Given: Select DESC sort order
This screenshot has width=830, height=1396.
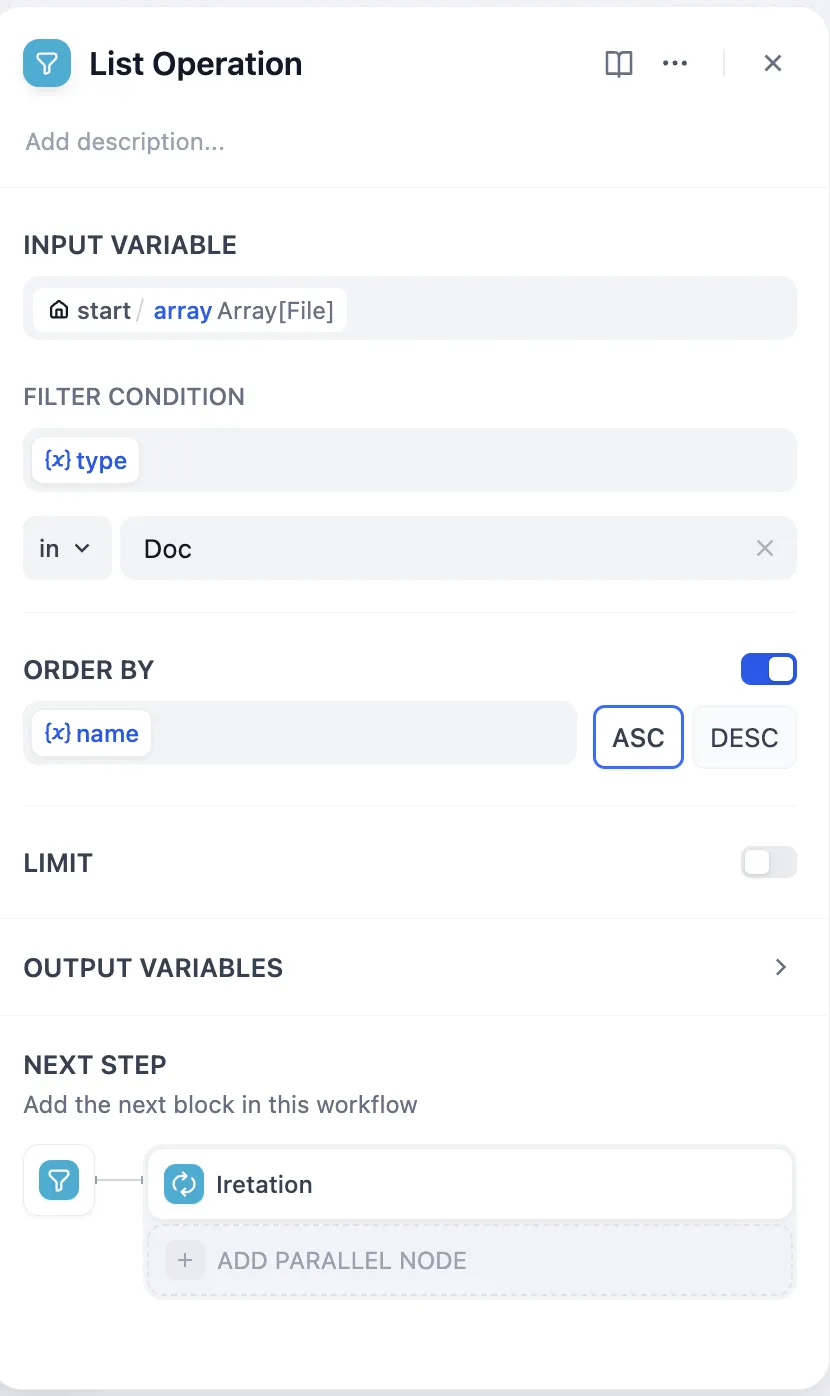Looking at the screenshot, I should pyautogui.click(x=744, y=737).
